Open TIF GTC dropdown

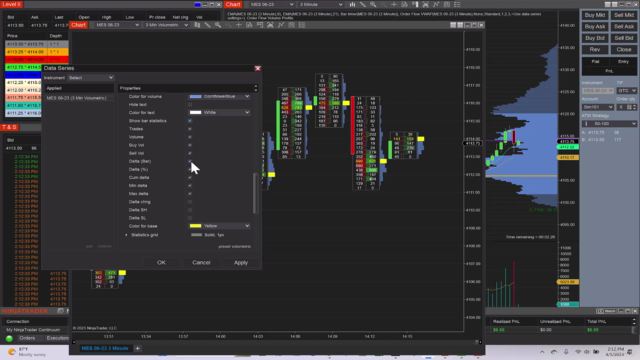(627, 91)
